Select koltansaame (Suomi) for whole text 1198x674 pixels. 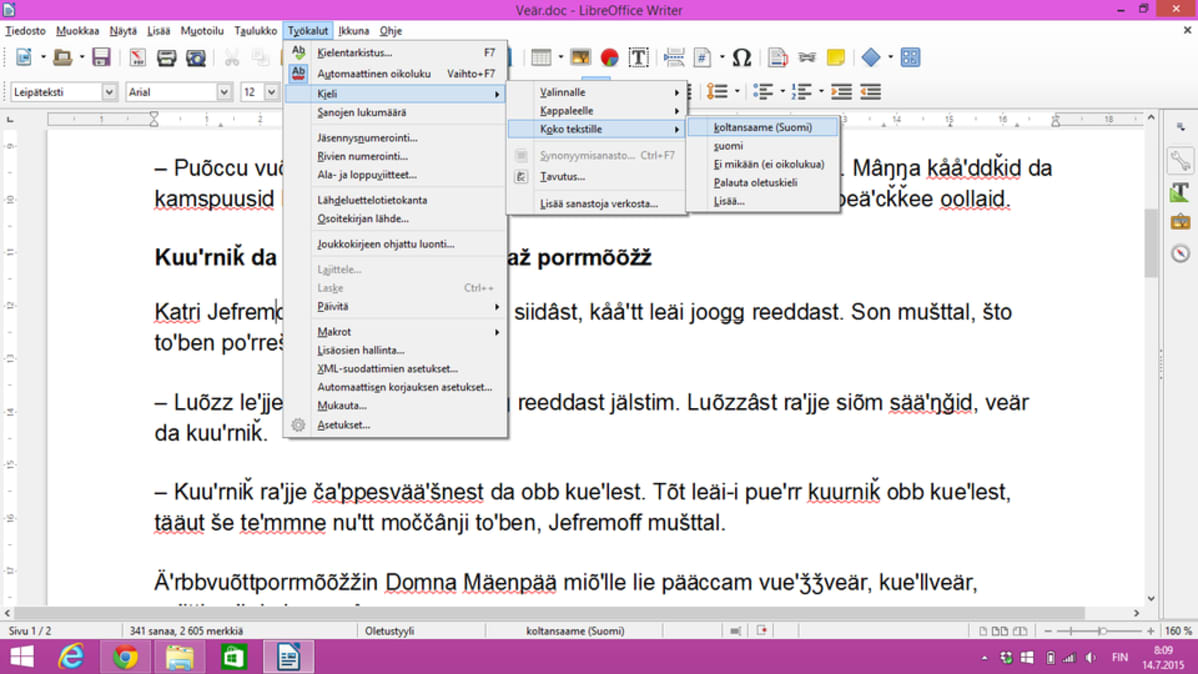tap(763, 128)
